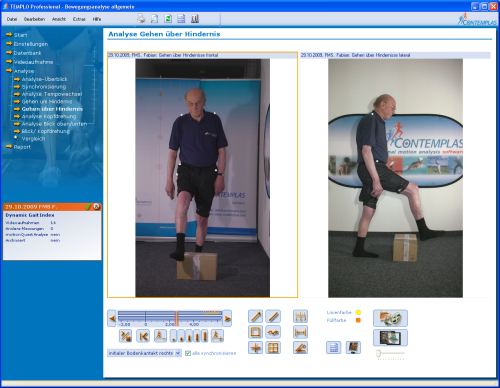Viewport: 500px width, 388px height.
Task: Open Videoaufnahme in sidebar
Action: tap(33, 62)
